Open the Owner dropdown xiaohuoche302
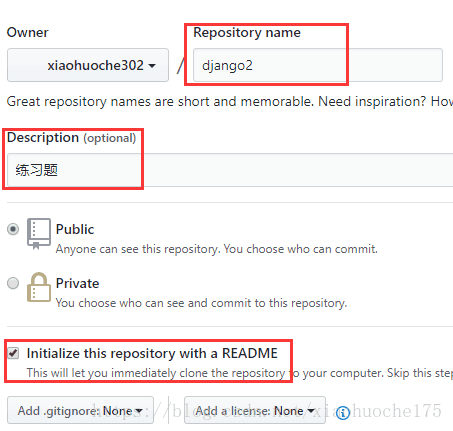This screenshot has width=453, height=431. [88, 65]
